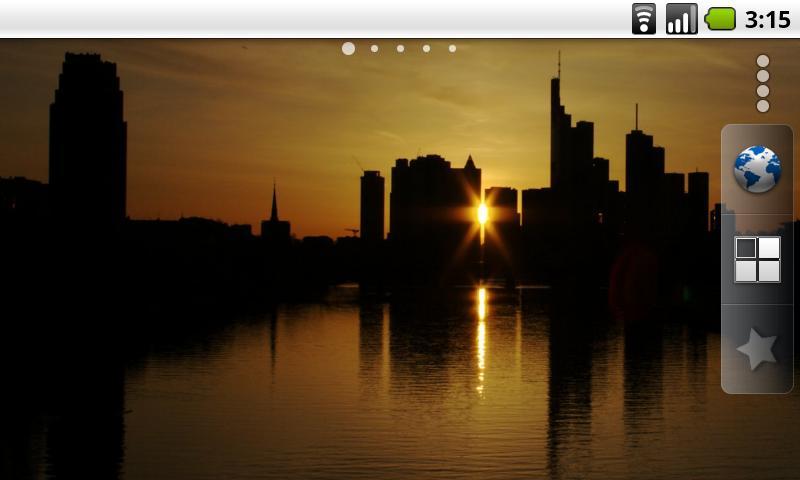Go to the third home page dot

(x=401, y=48)
